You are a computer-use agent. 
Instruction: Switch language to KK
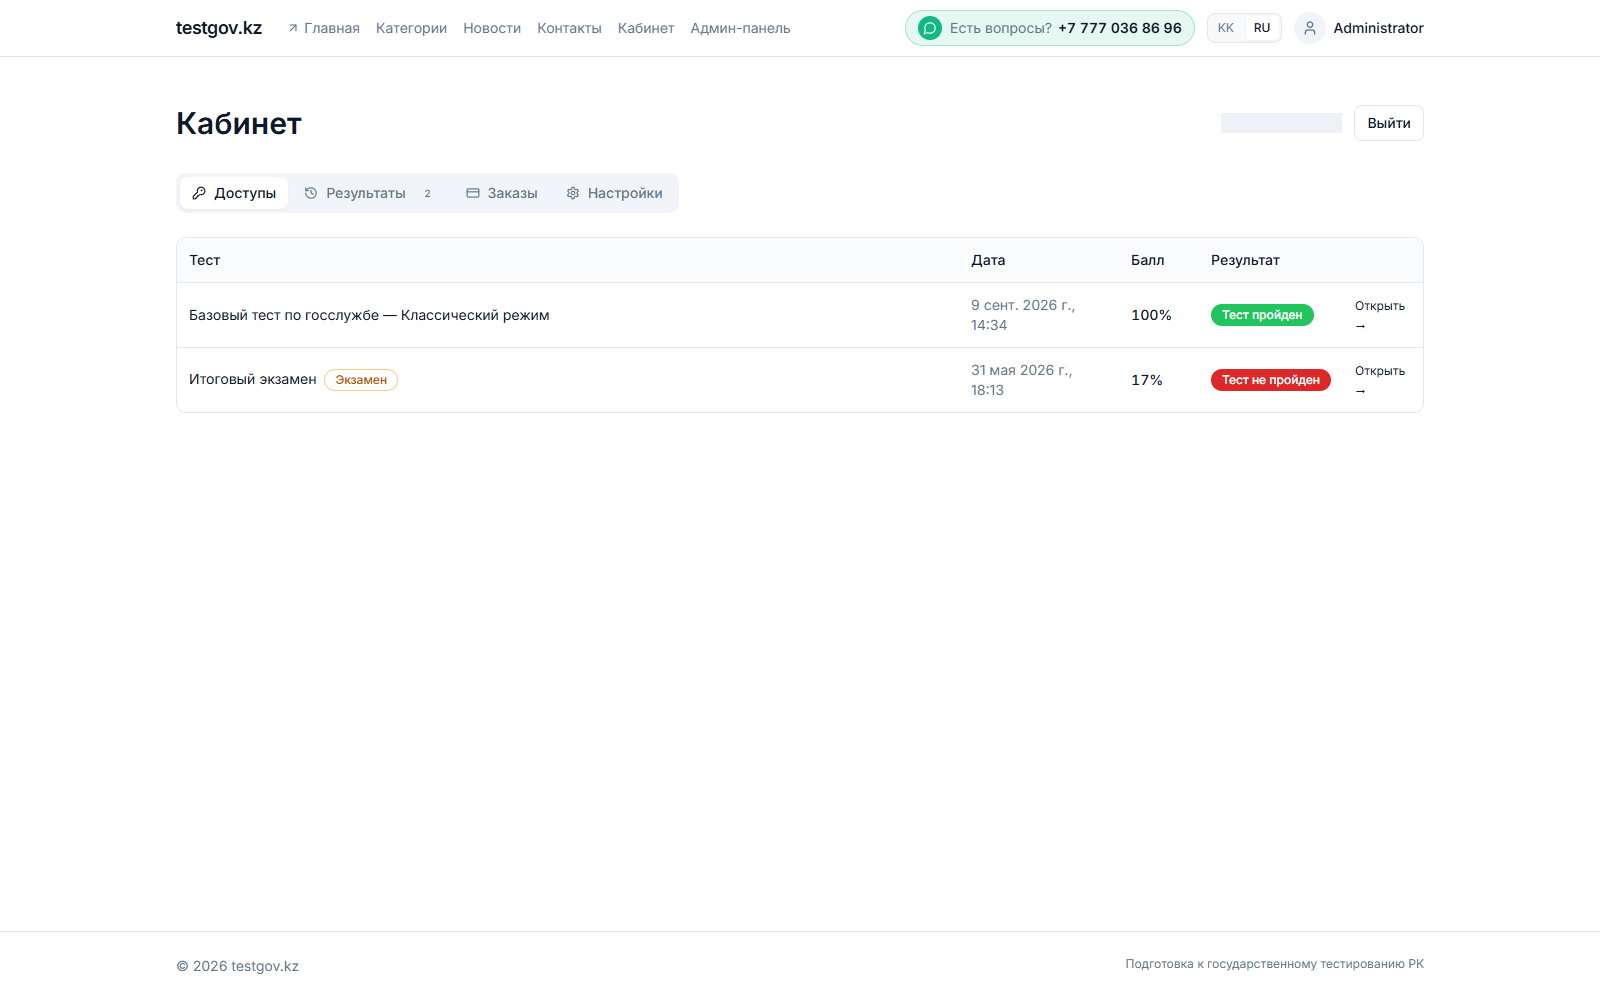click(1226, 28)
